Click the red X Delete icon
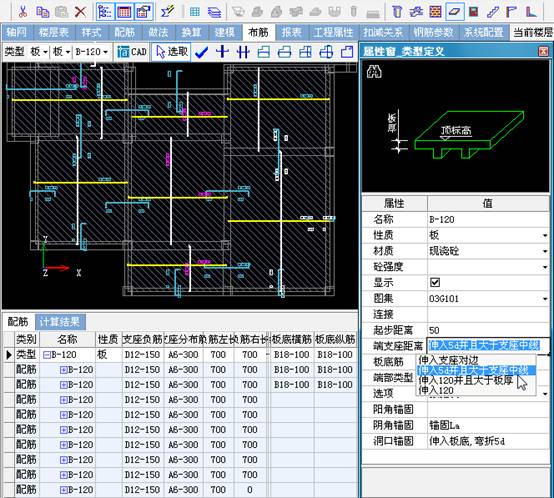This screenshot has width=554, height=498. pyautogui.click(x=81, y=12)
